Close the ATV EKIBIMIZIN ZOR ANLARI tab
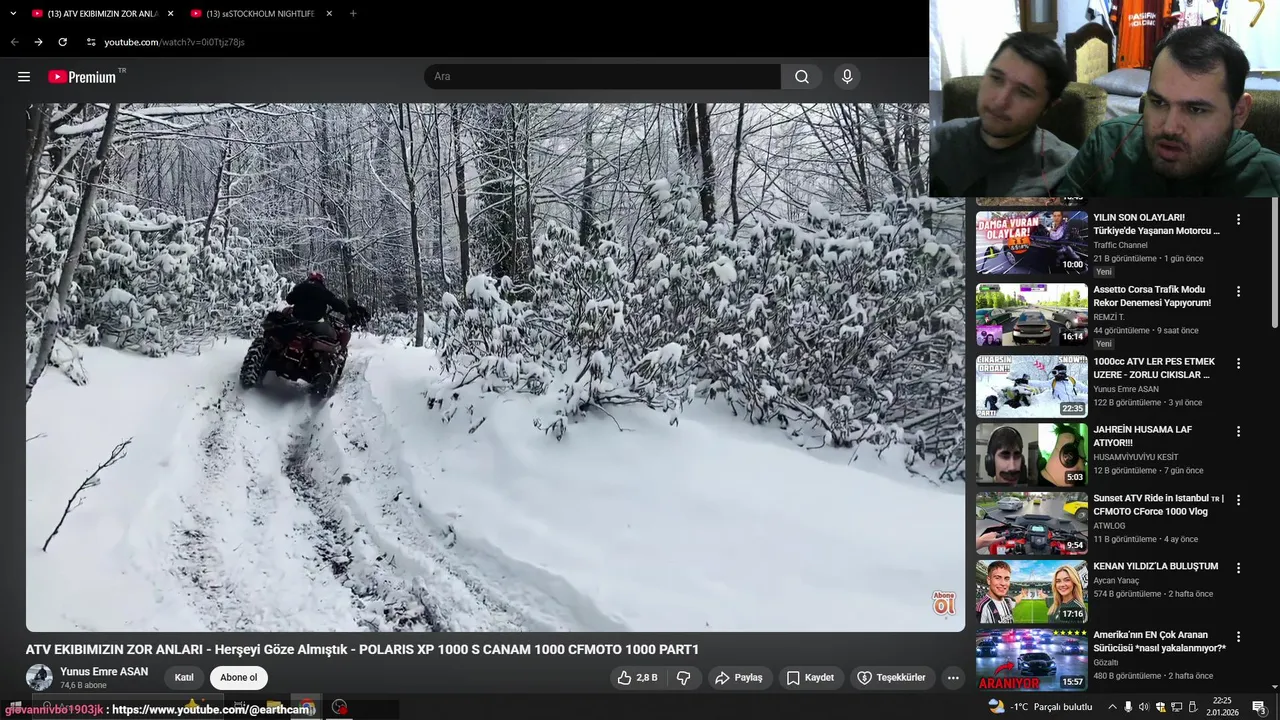The width and height of the screenshot is (1280, 720). [170, 14]
